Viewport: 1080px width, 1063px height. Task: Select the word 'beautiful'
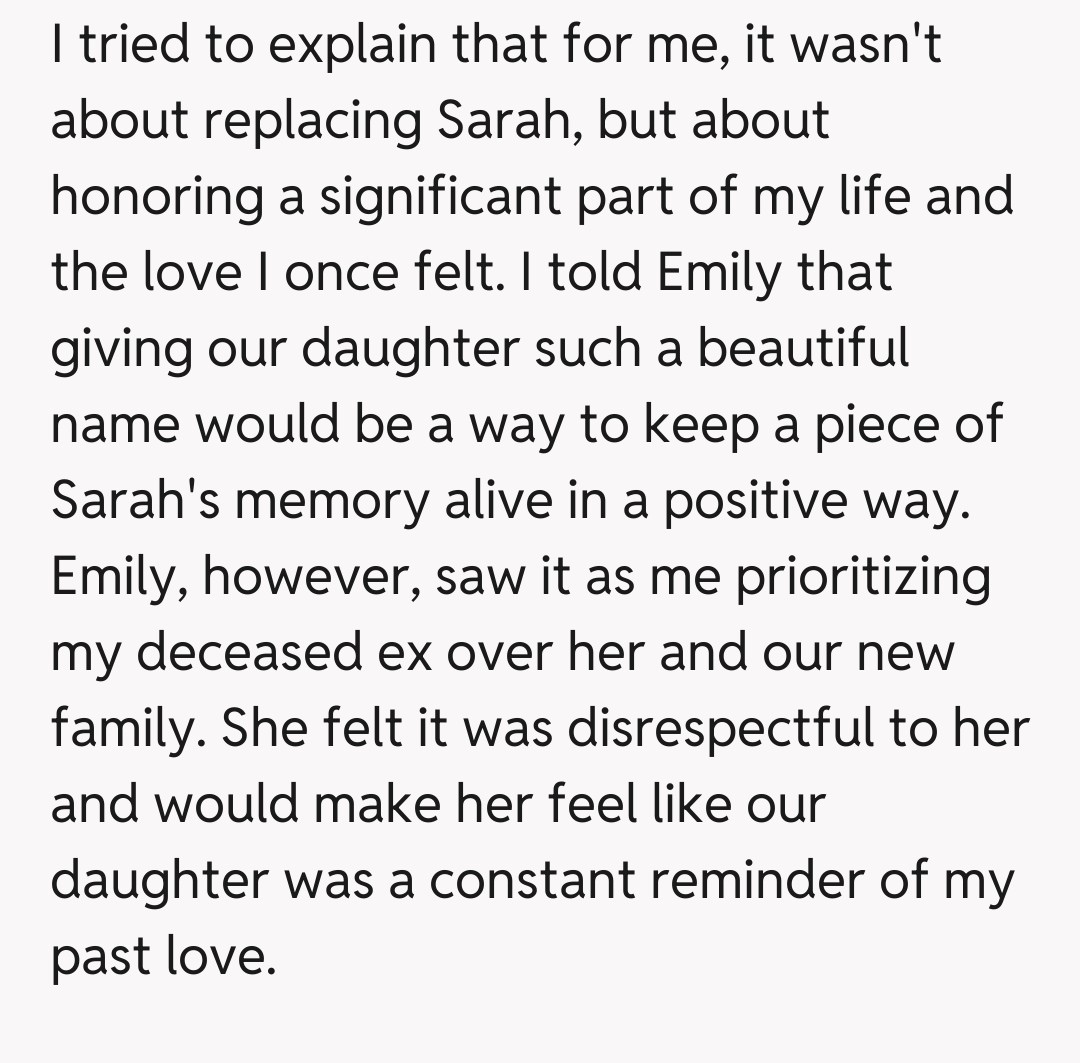click(x=804, y=348)
